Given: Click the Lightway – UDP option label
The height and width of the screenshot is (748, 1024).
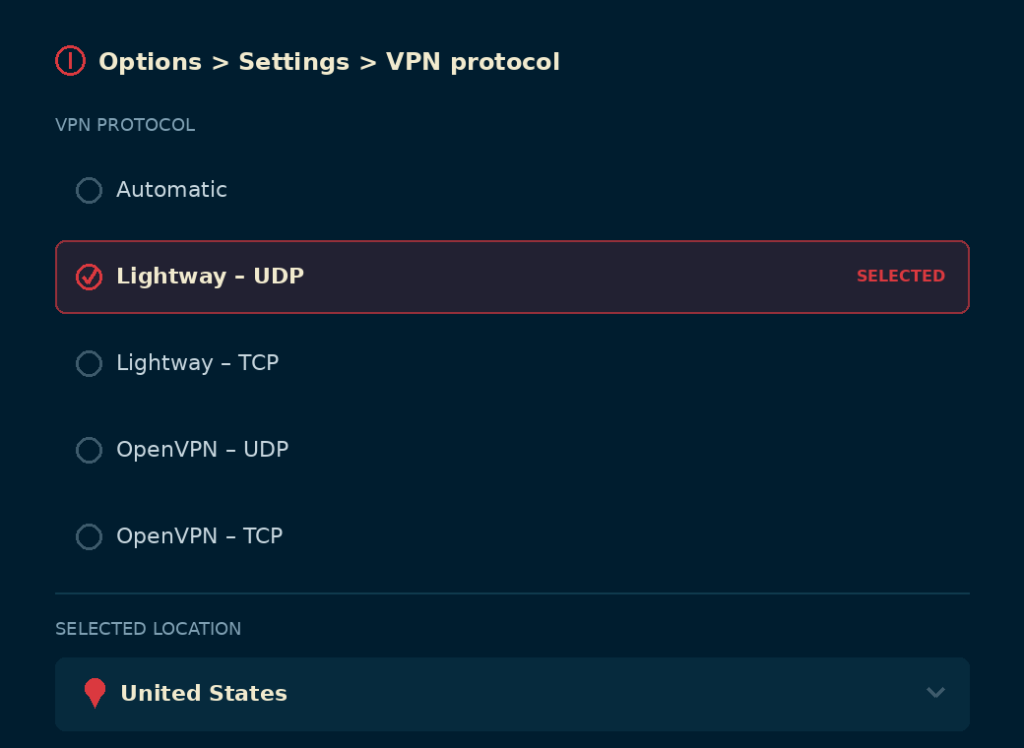Looking at the screenshot, I should pos(210,276).
